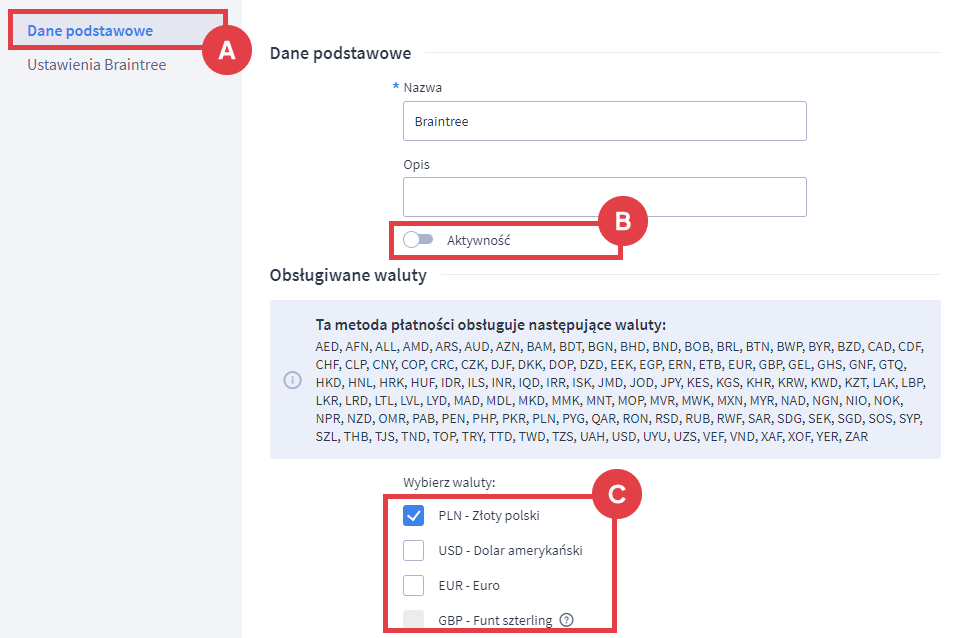Click the disabled GBP - Funt szterling checkbox
This screenshot has height=638, width=964.
pos(413,620)
